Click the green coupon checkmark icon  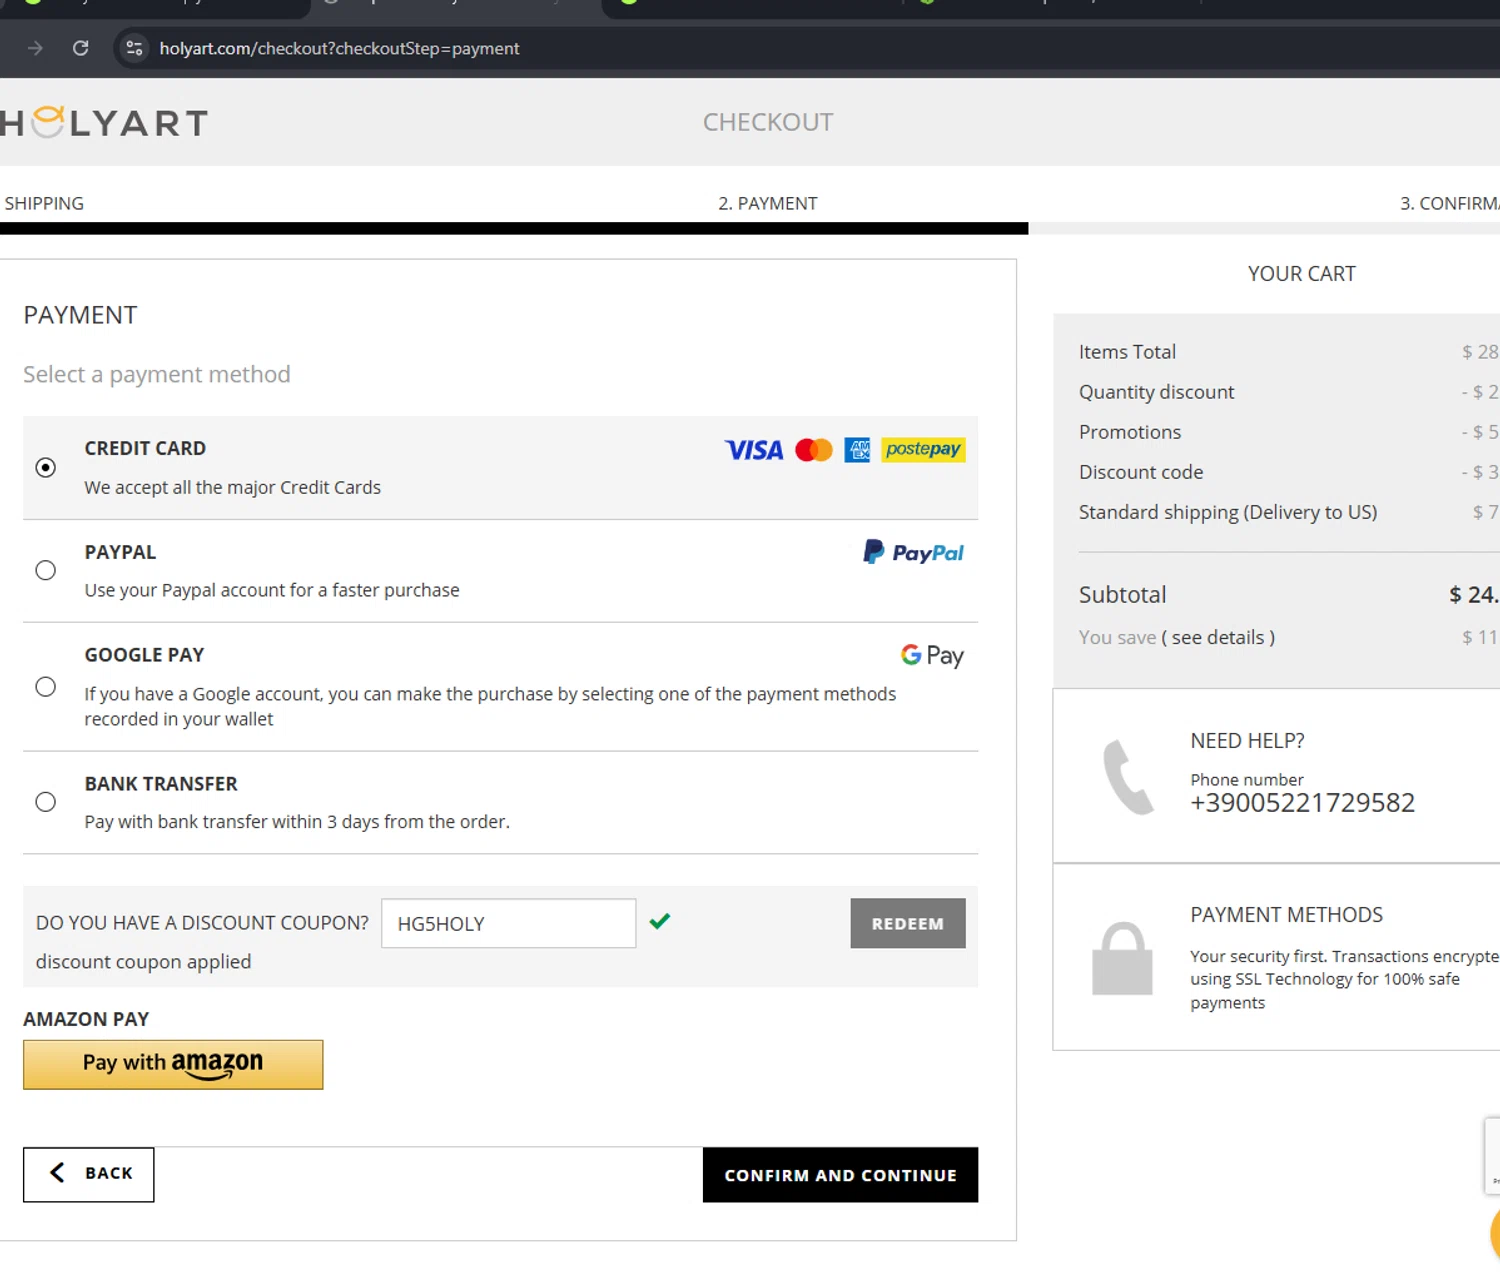660,921
